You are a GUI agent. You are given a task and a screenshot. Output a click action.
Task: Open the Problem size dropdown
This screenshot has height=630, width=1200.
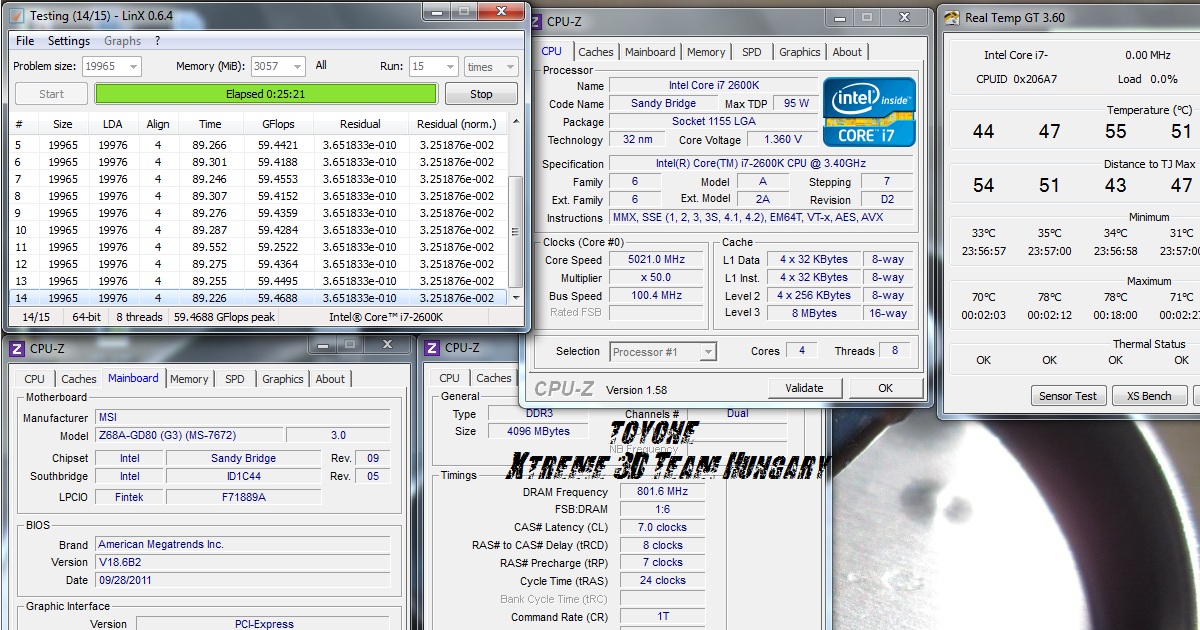click(x=112, y=66)
